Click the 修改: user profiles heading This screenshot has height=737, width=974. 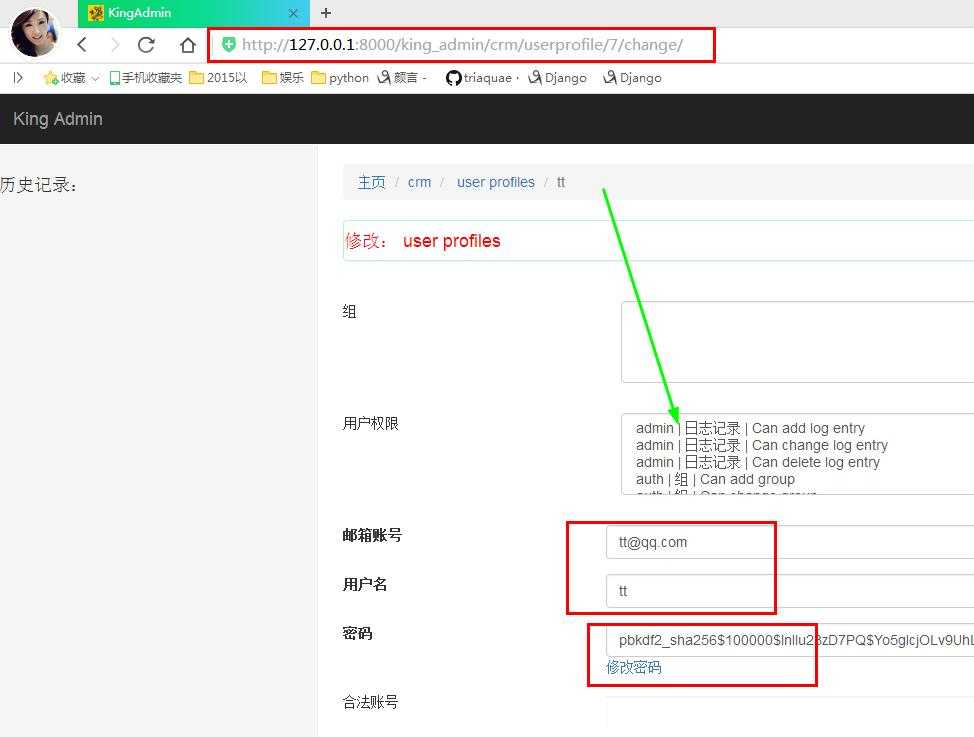point(422,240)
